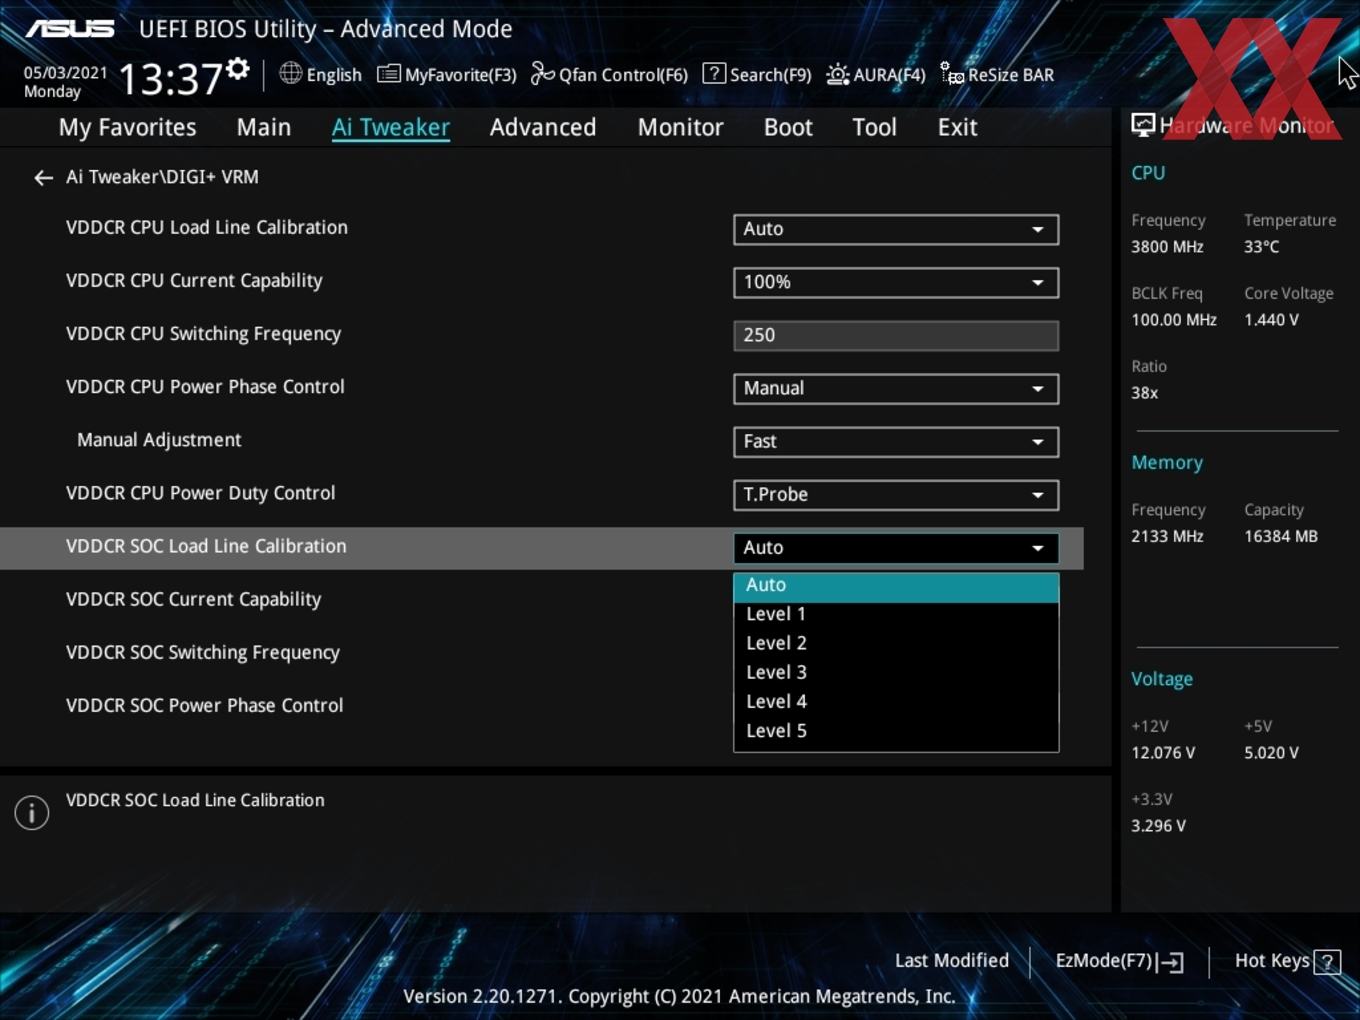This screenshot has width=1360, height=1020.
Task: Click the globe language icon
Action: [290, 73]
